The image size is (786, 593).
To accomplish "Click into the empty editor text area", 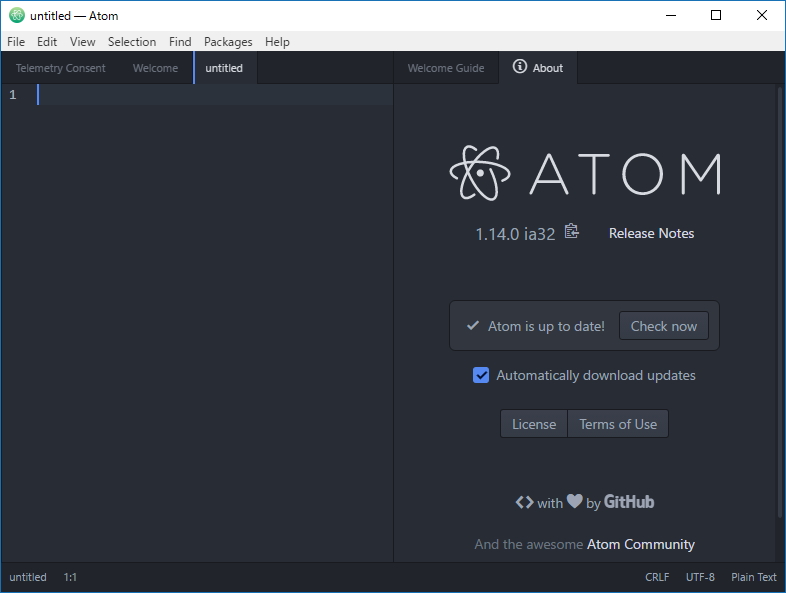I will tap(216, 321).
